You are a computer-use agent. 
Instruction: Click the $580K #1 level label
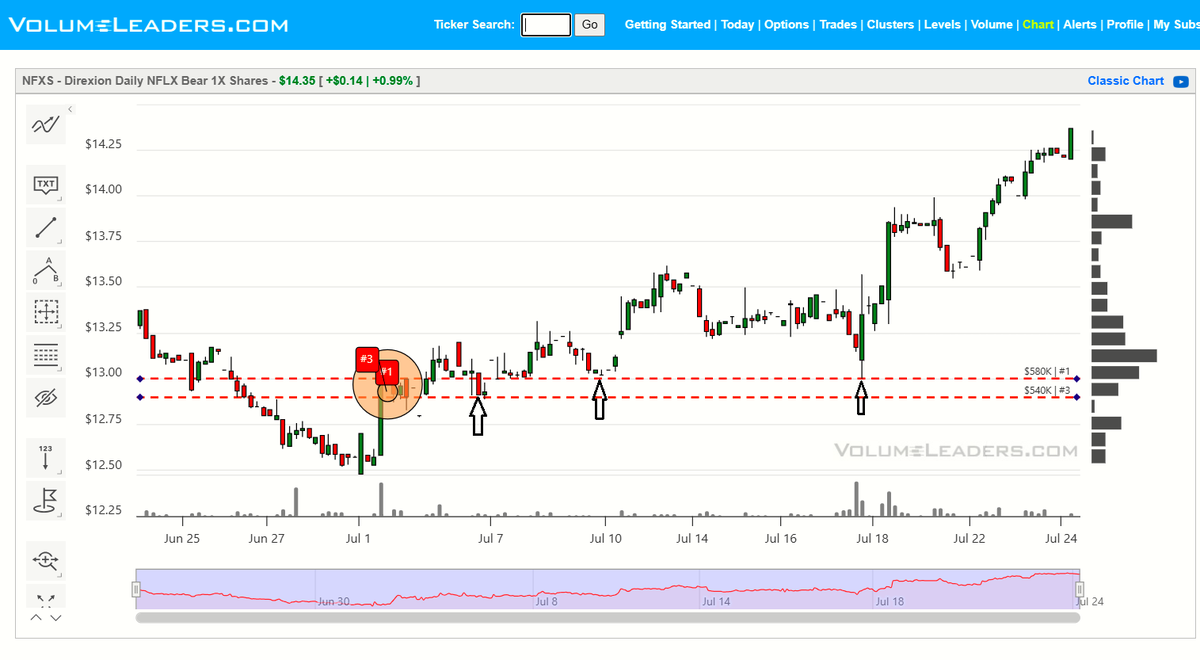coord(1047,371)
